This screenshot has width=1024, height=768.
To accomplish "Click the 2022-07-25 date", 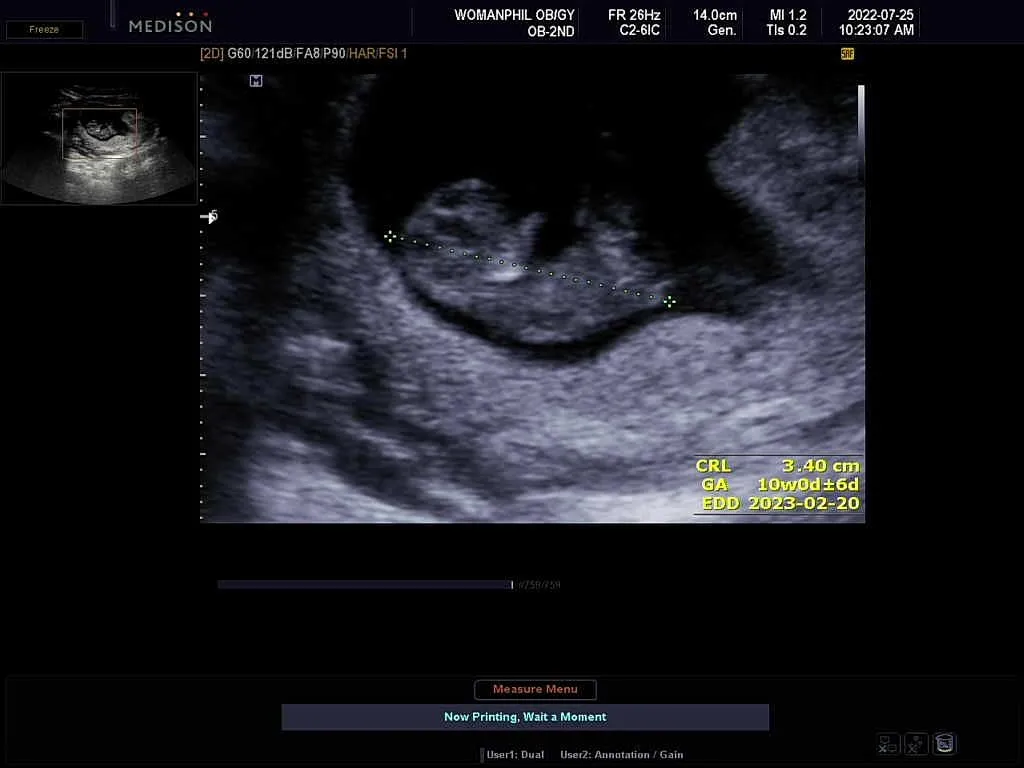I will 880,15.
